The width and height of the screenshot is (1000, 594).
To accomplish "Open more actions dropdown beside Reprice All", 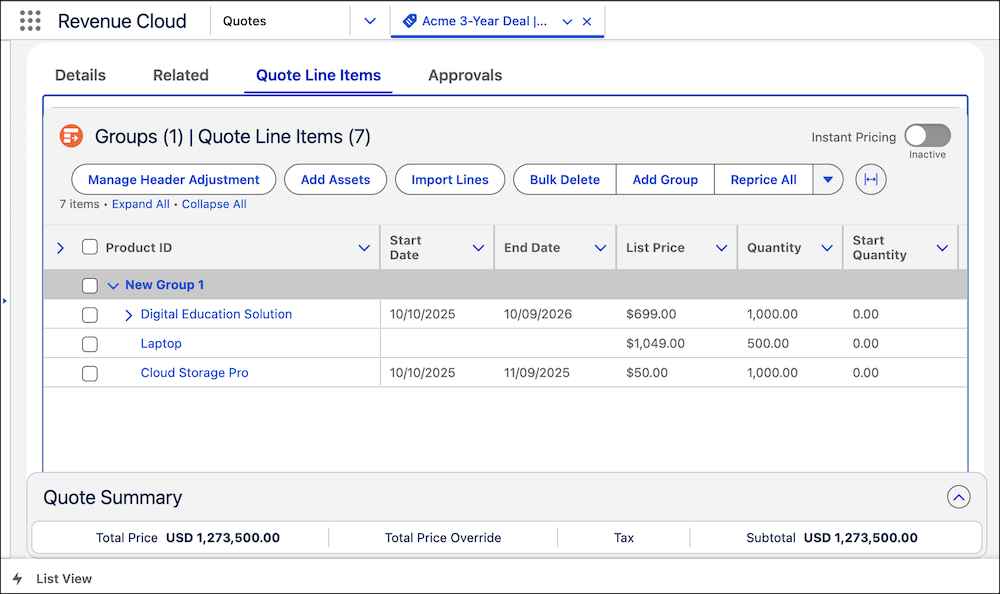I will [828, 179].
